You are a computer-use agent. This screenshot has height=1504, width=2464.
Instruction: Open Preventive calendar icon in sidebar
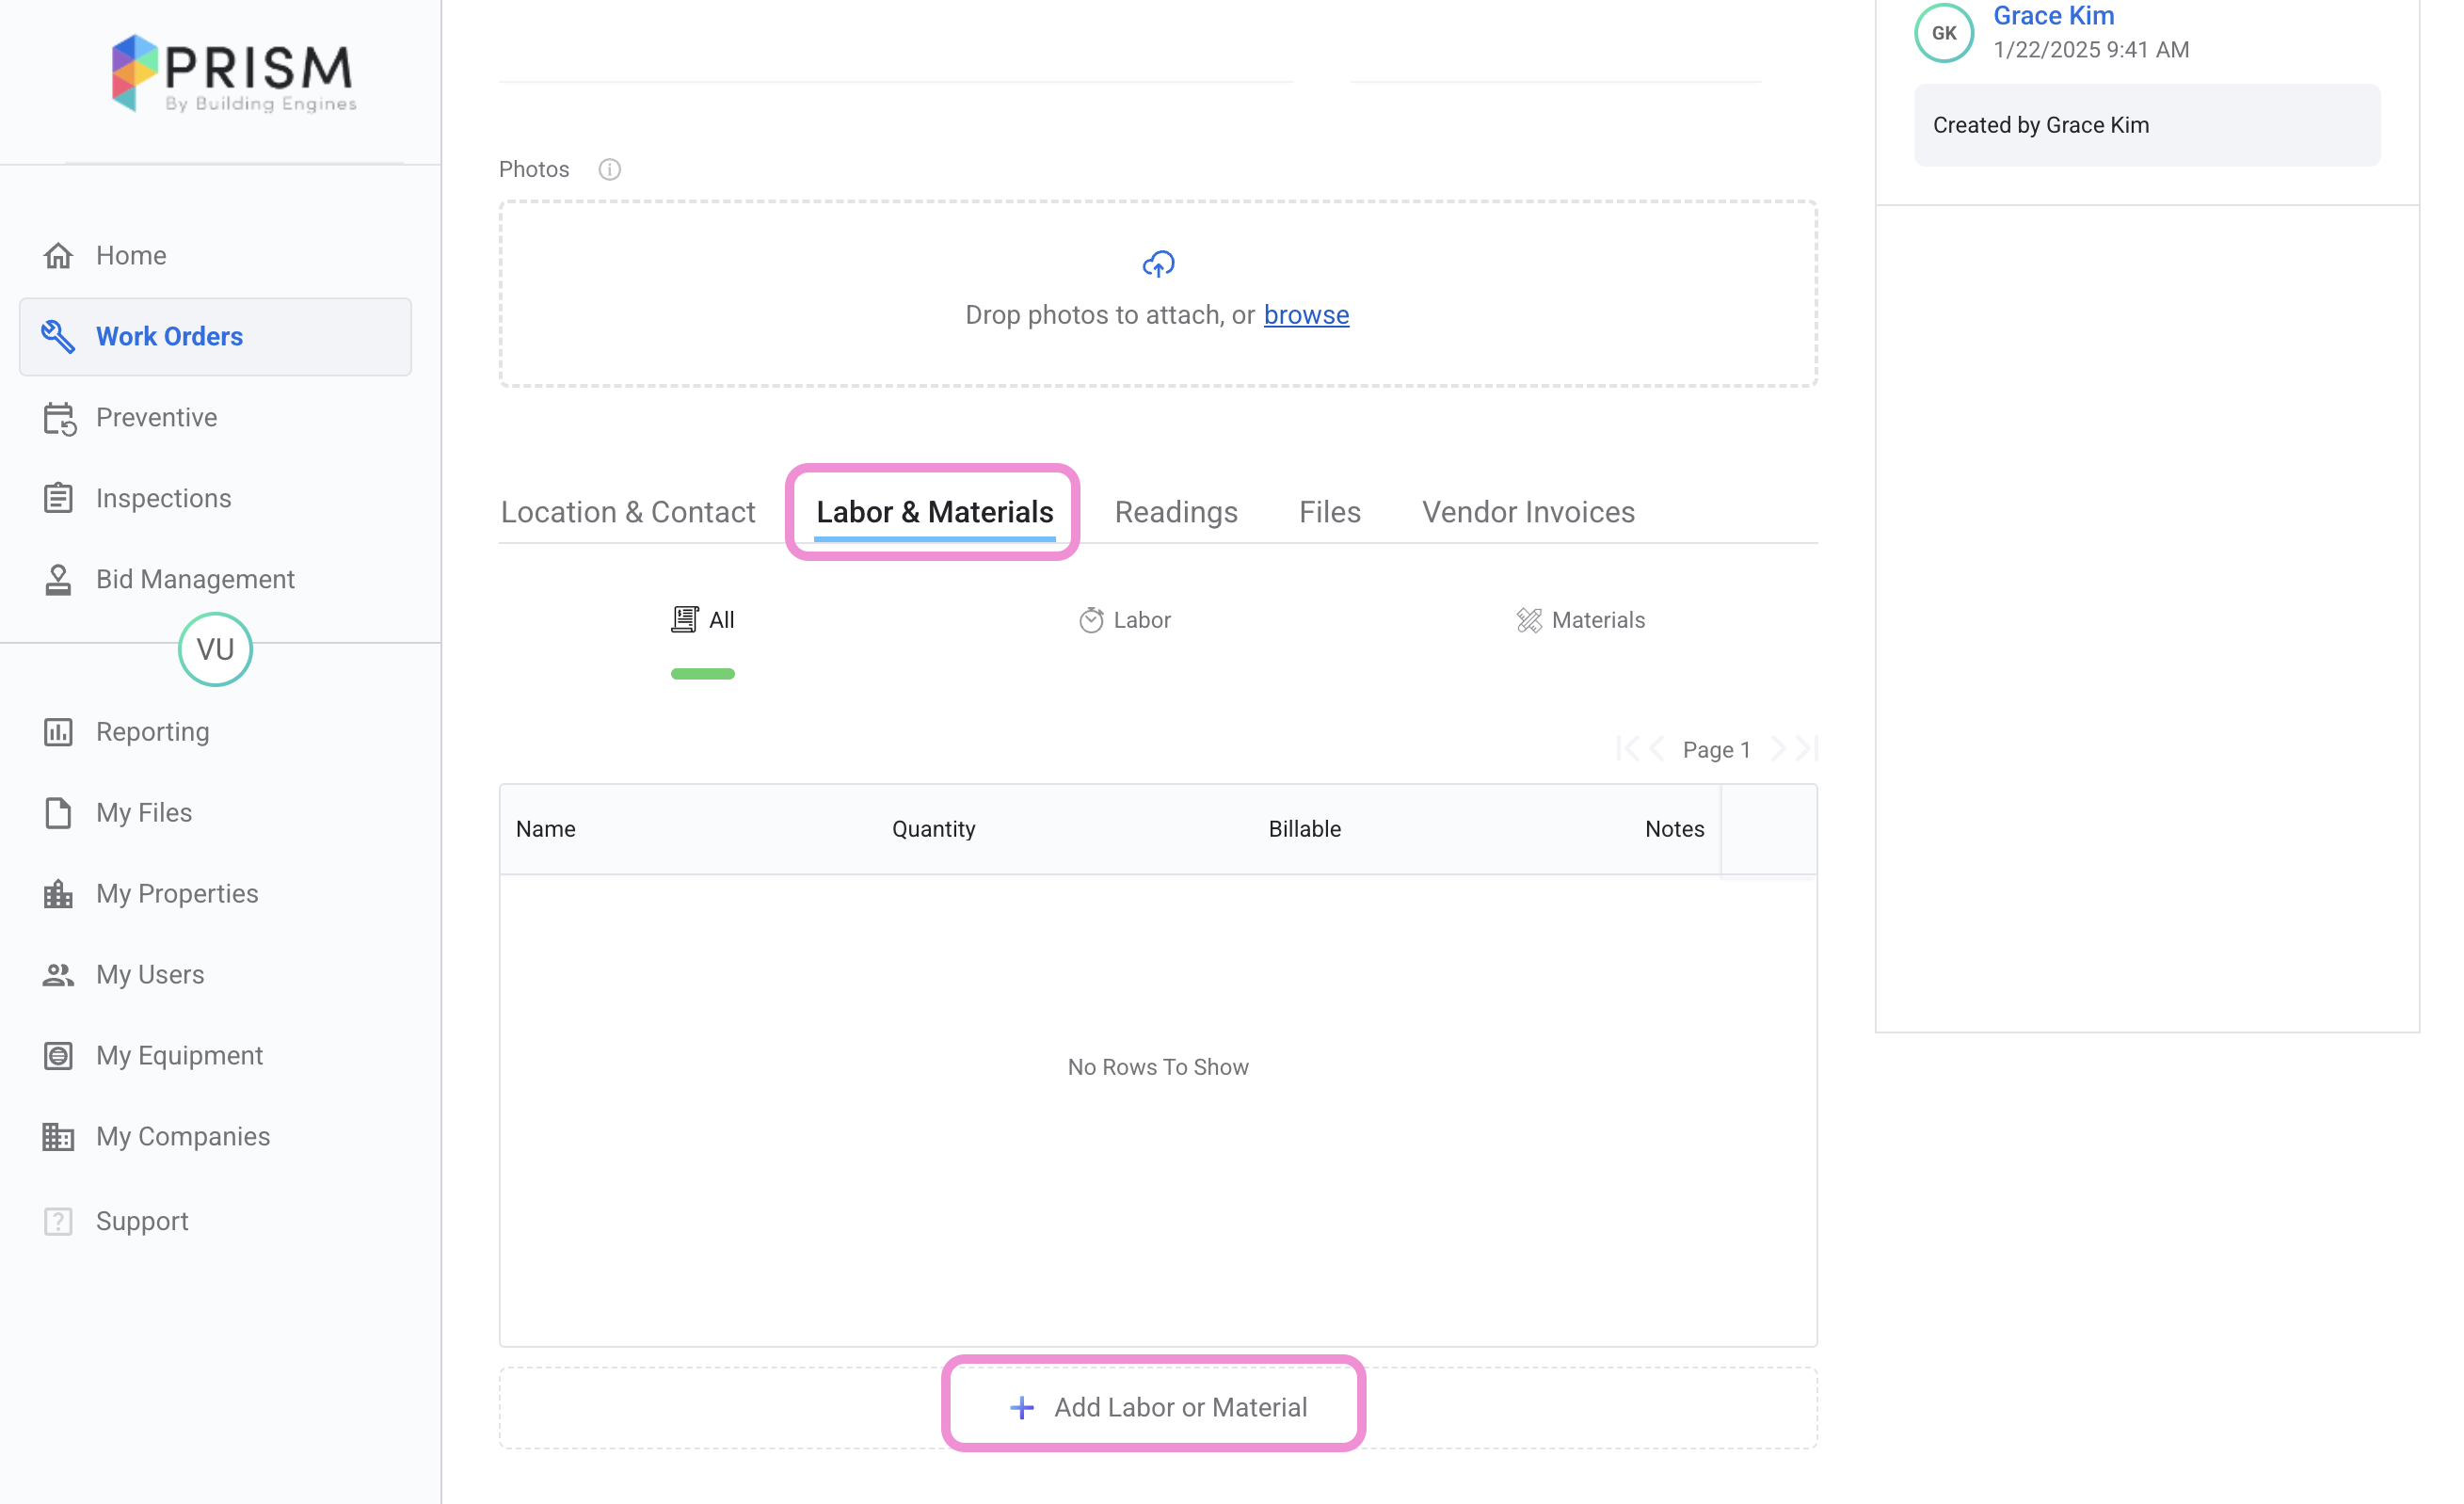click(59, 418)
